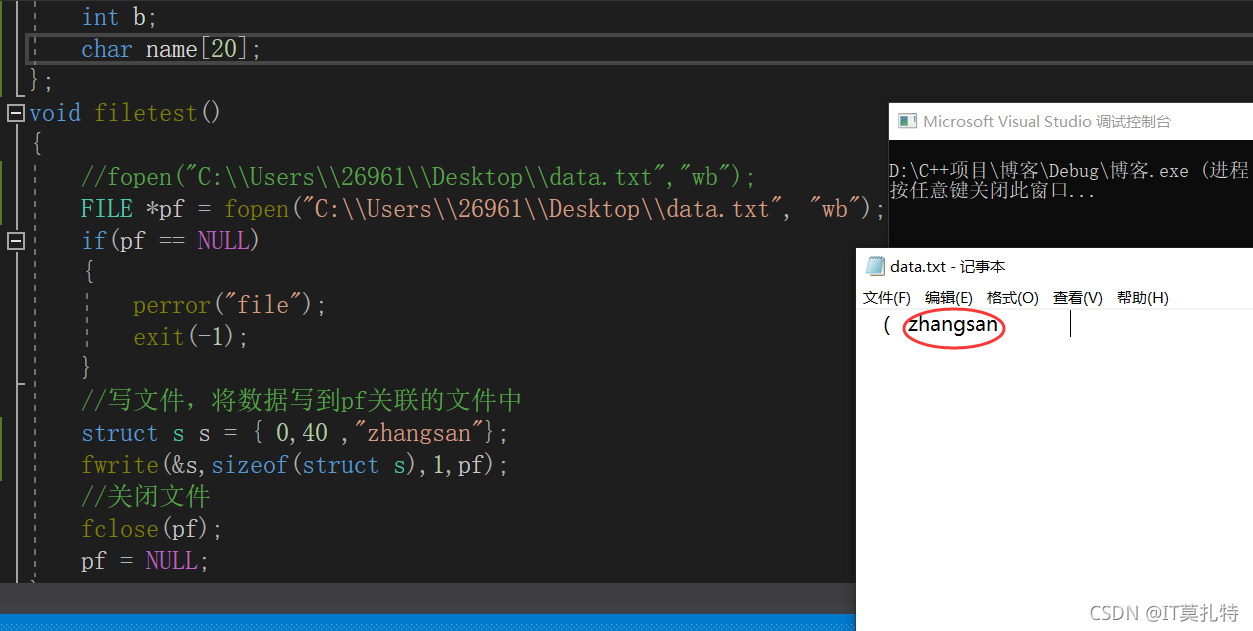Click the perror("file"); line
The width and height of the screenshot is (1253, 631).
(x=230, y=305)
